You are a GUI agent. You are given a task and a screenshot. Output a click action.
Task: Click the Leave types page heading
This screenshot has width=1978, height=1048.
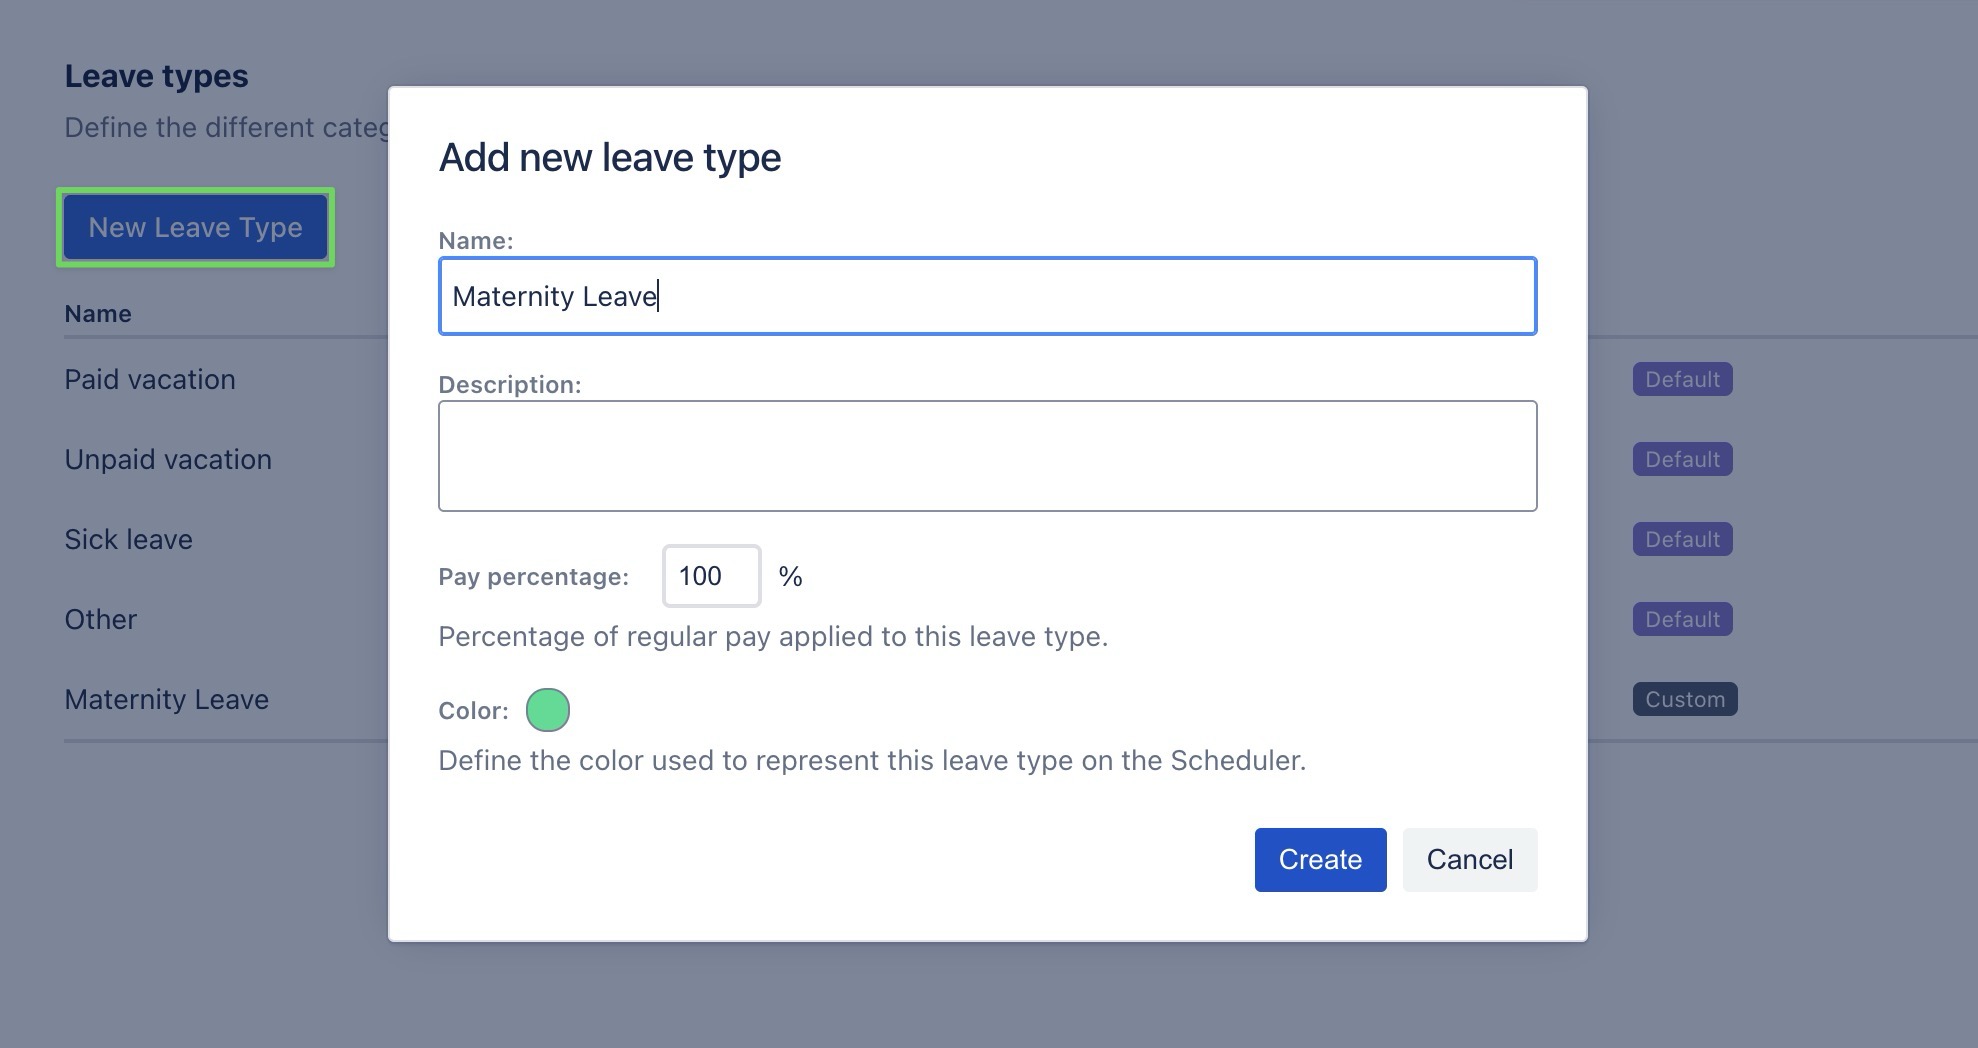pos(156,77)
